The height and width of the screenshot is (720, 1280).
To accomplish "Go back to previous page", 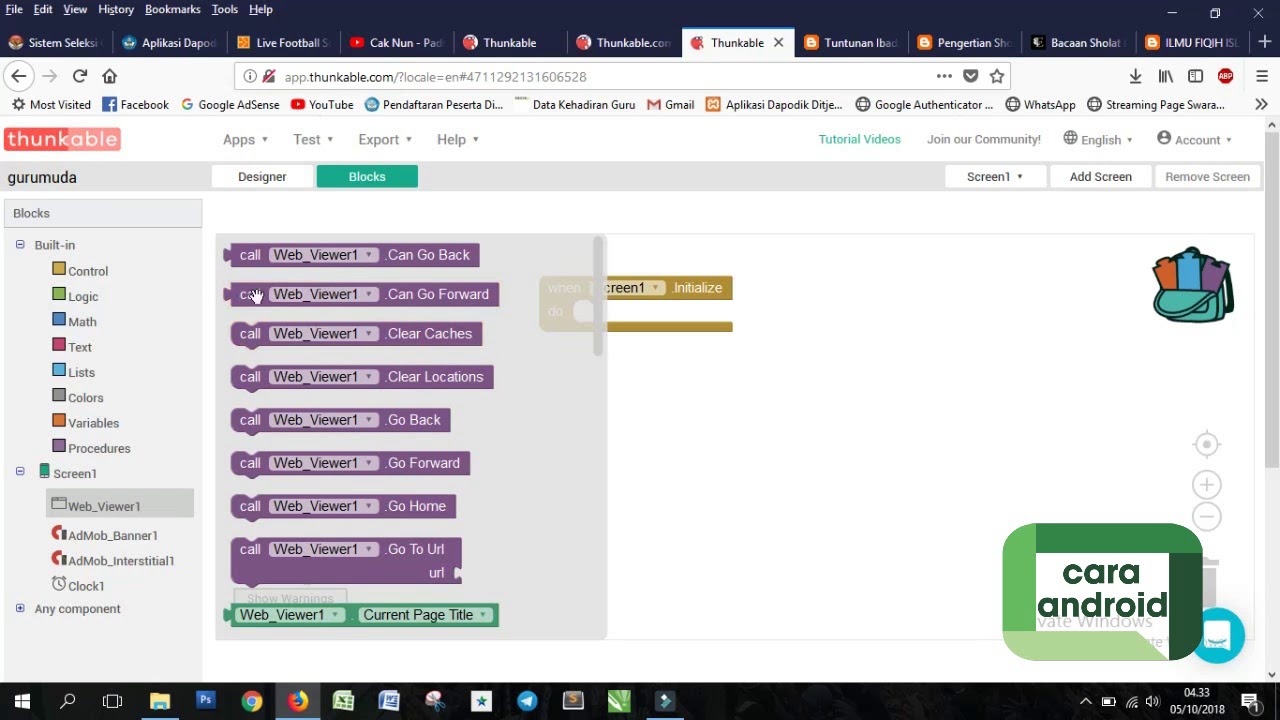I will [x=18, y=76].
